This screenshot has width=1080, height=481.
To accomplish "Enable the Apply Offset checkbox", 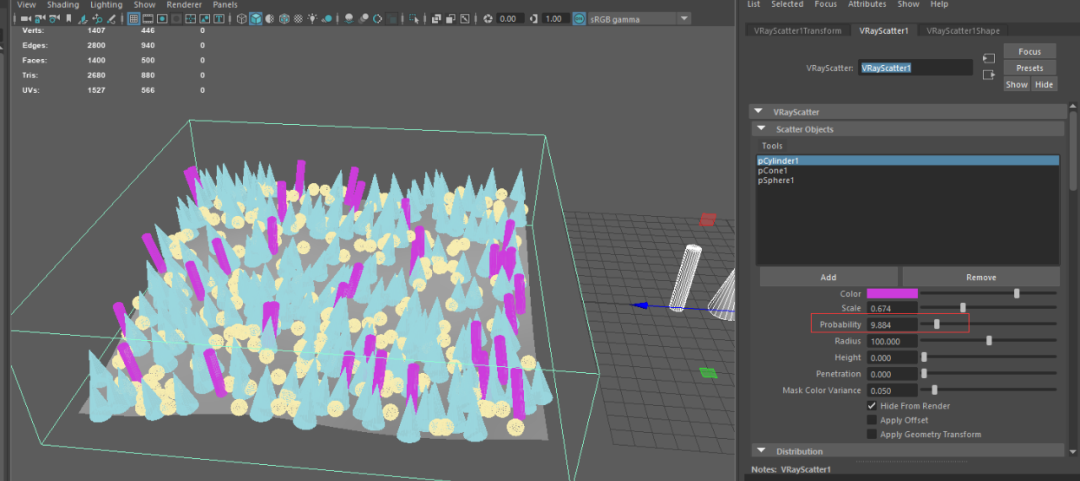I will [x=872, y=420].
